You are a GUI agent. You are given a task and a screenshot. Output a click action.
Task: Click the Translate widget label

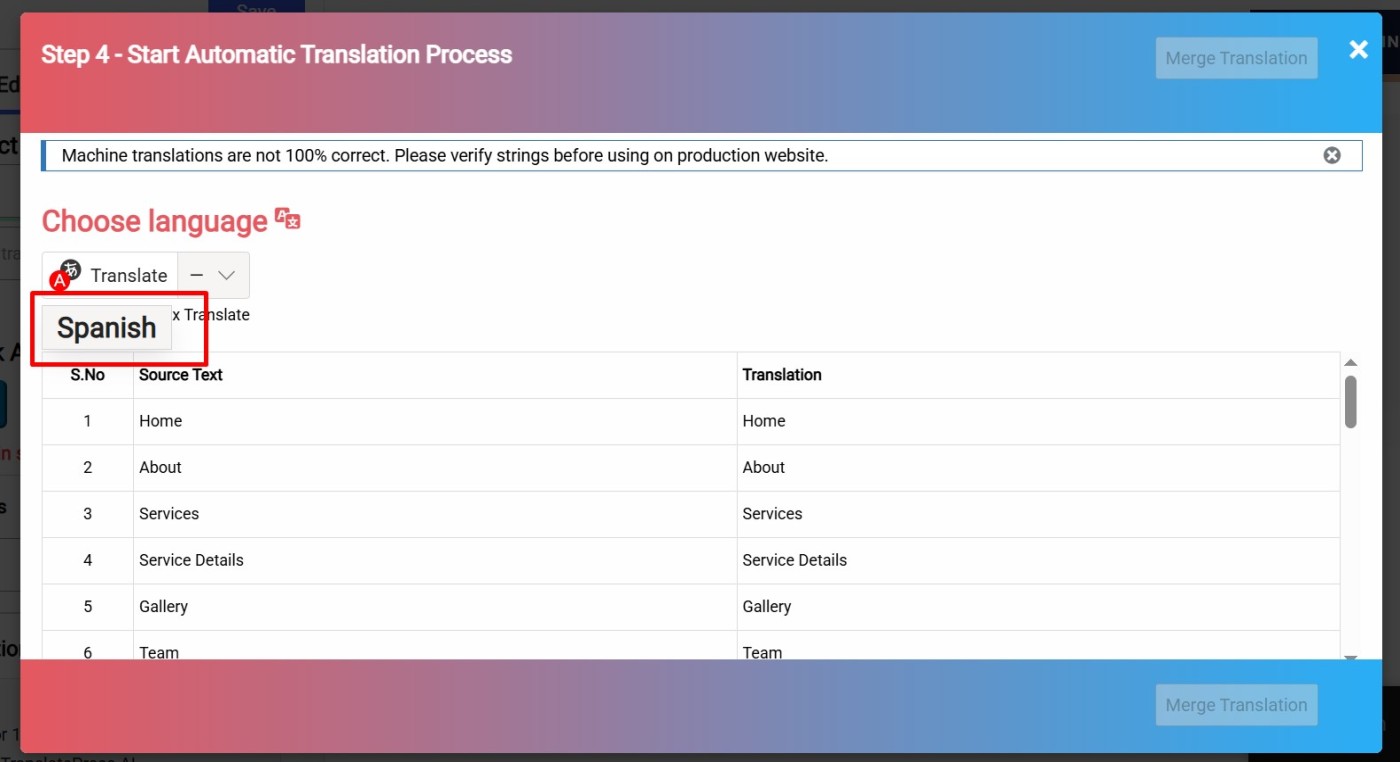coord(128,275)
